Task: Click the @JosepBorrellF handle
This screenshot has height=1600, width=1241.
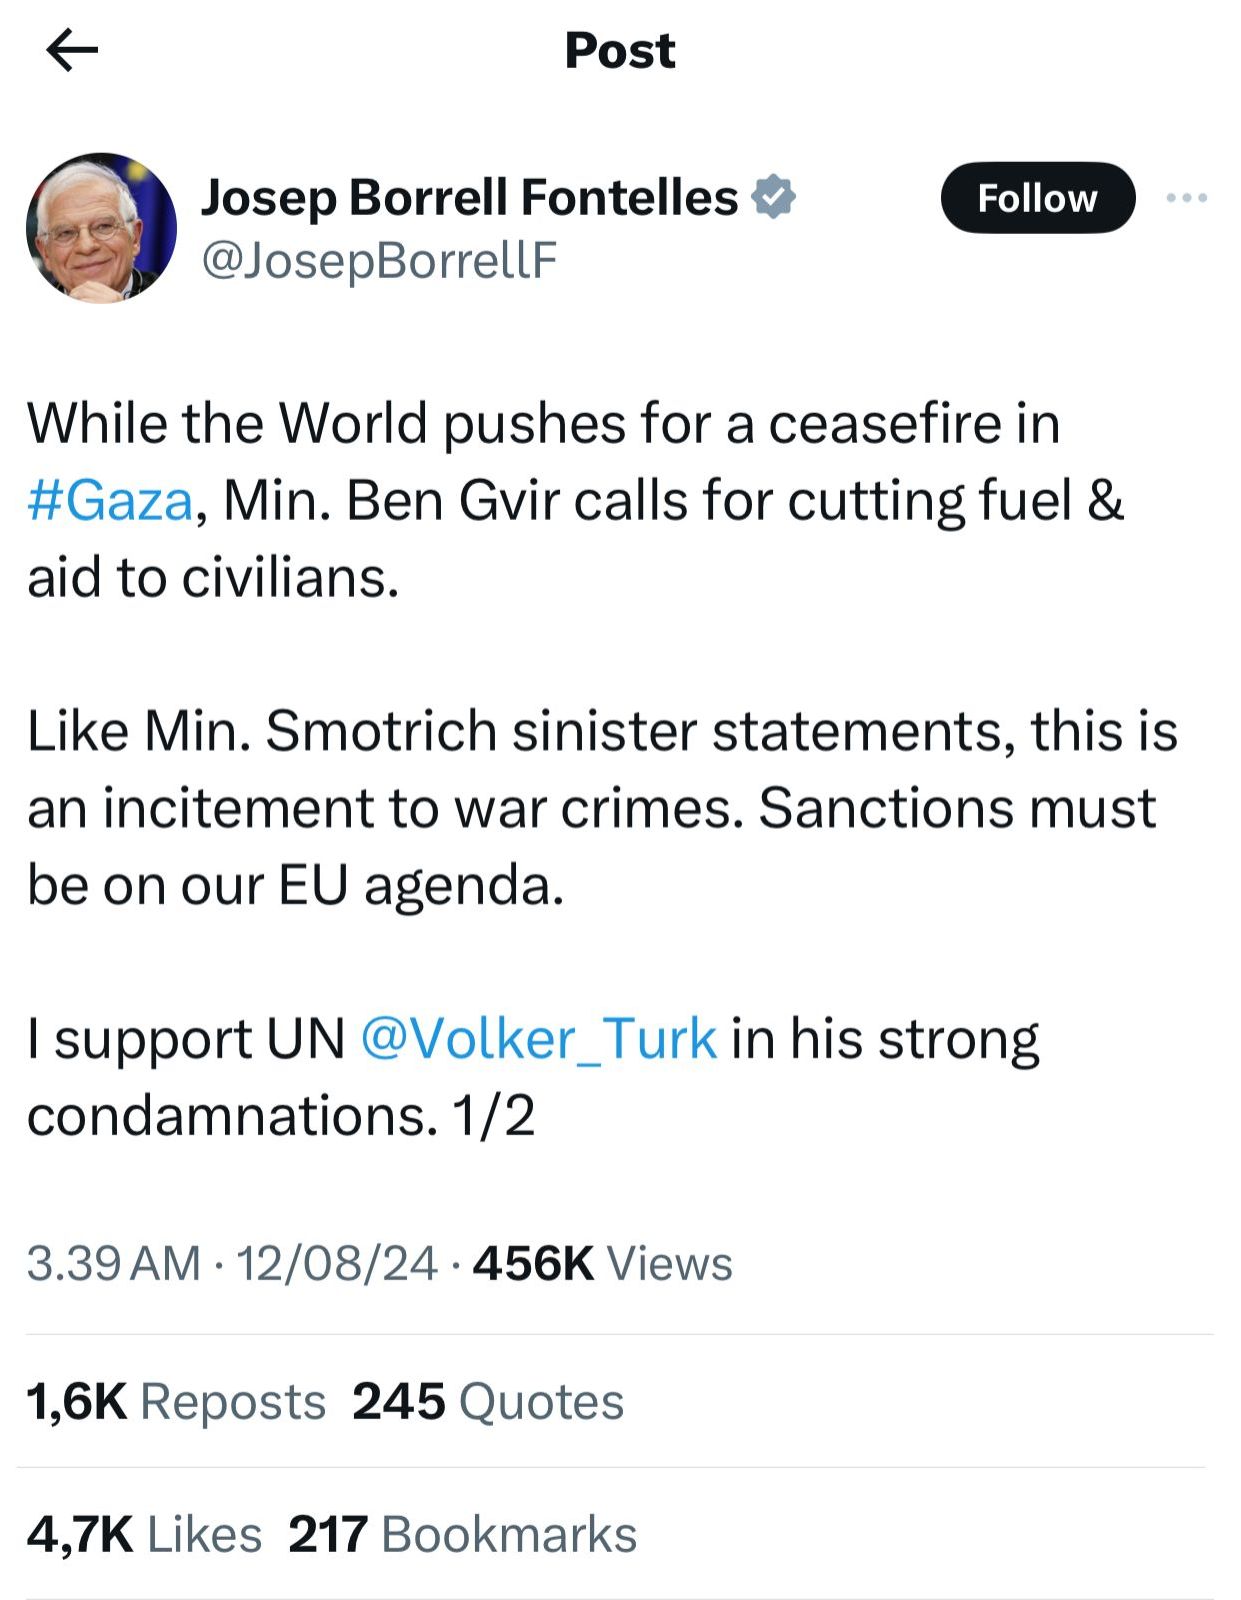Action: click(381, 263)
